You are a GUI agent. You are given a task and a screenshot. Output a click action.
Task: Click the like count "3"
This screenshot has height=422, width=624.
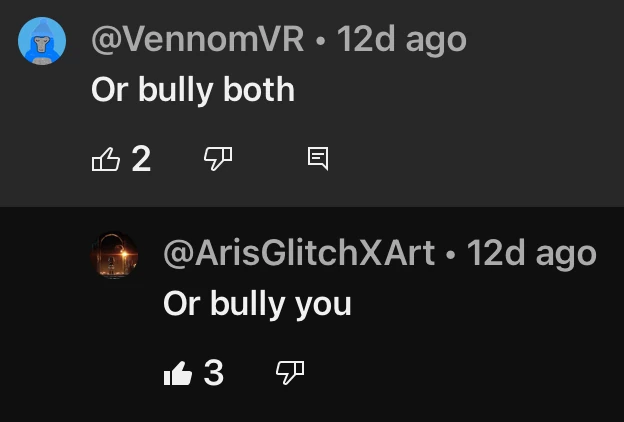[x=214, y=373]
